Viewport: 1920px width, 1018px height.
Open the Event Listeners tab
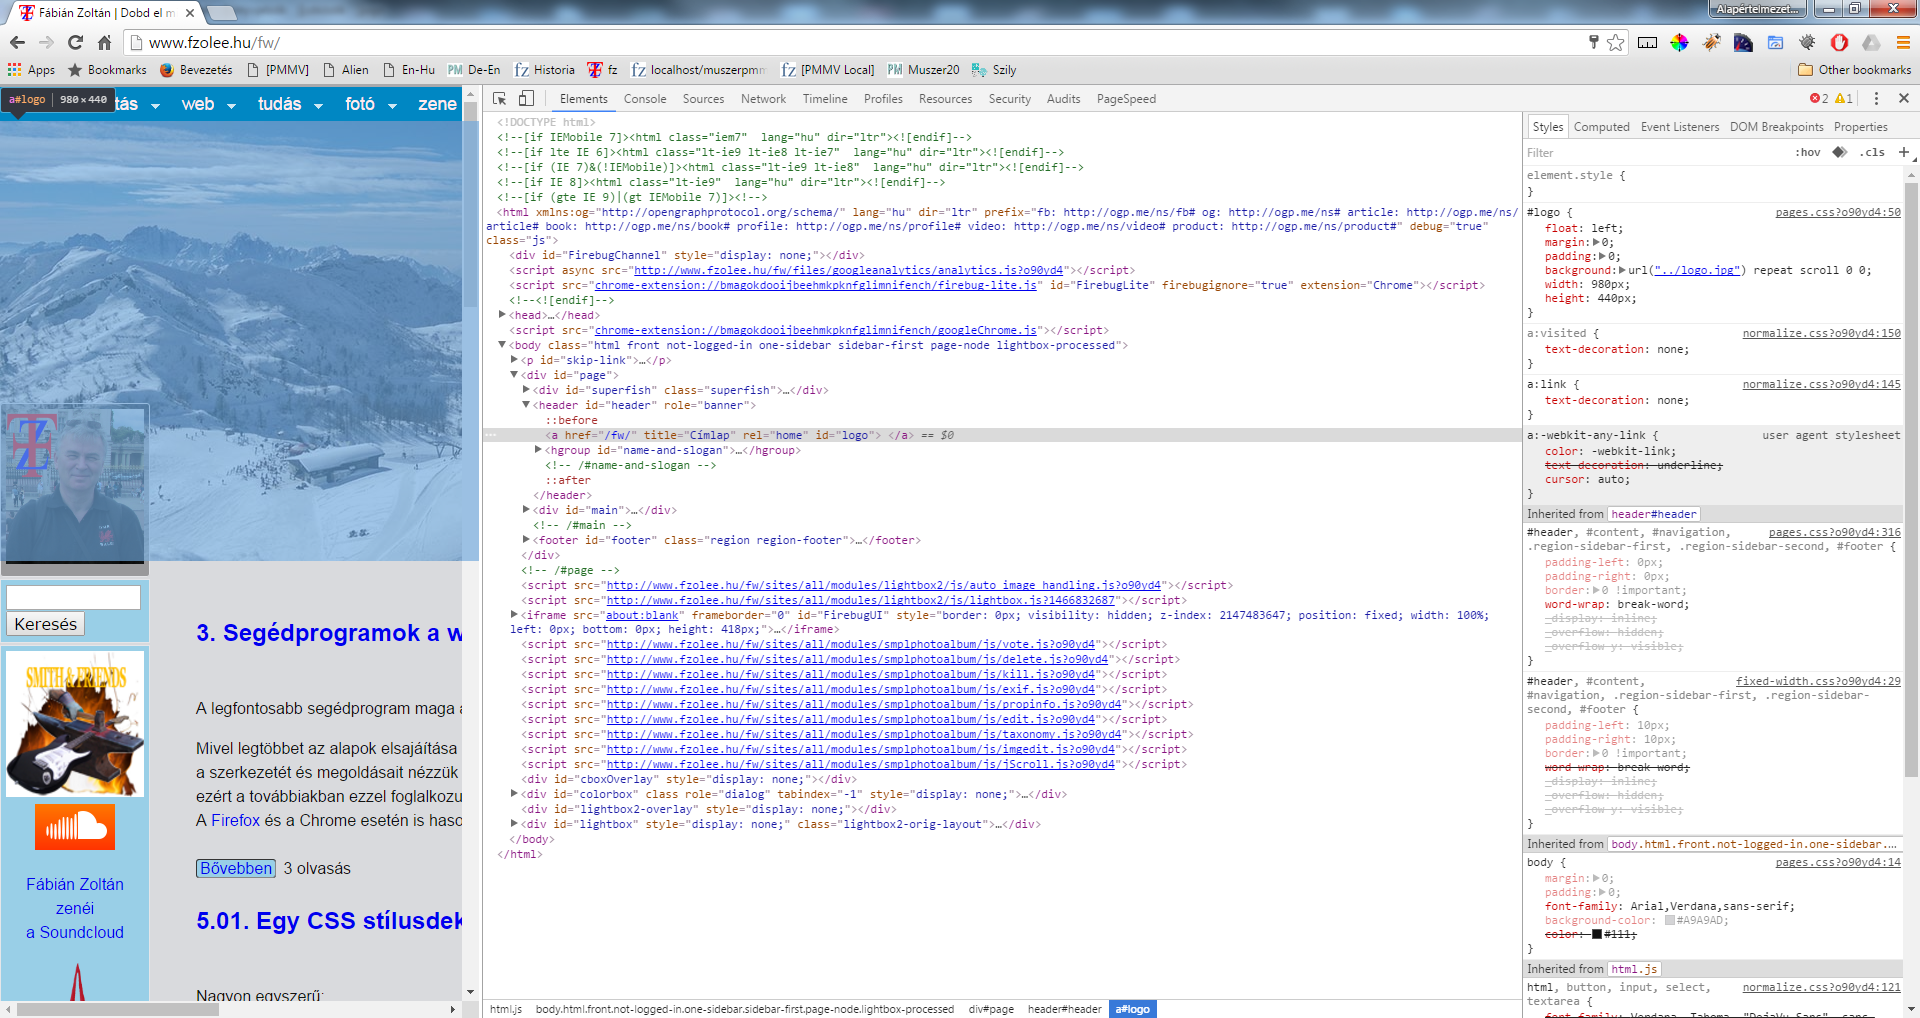coord(1680,127)
